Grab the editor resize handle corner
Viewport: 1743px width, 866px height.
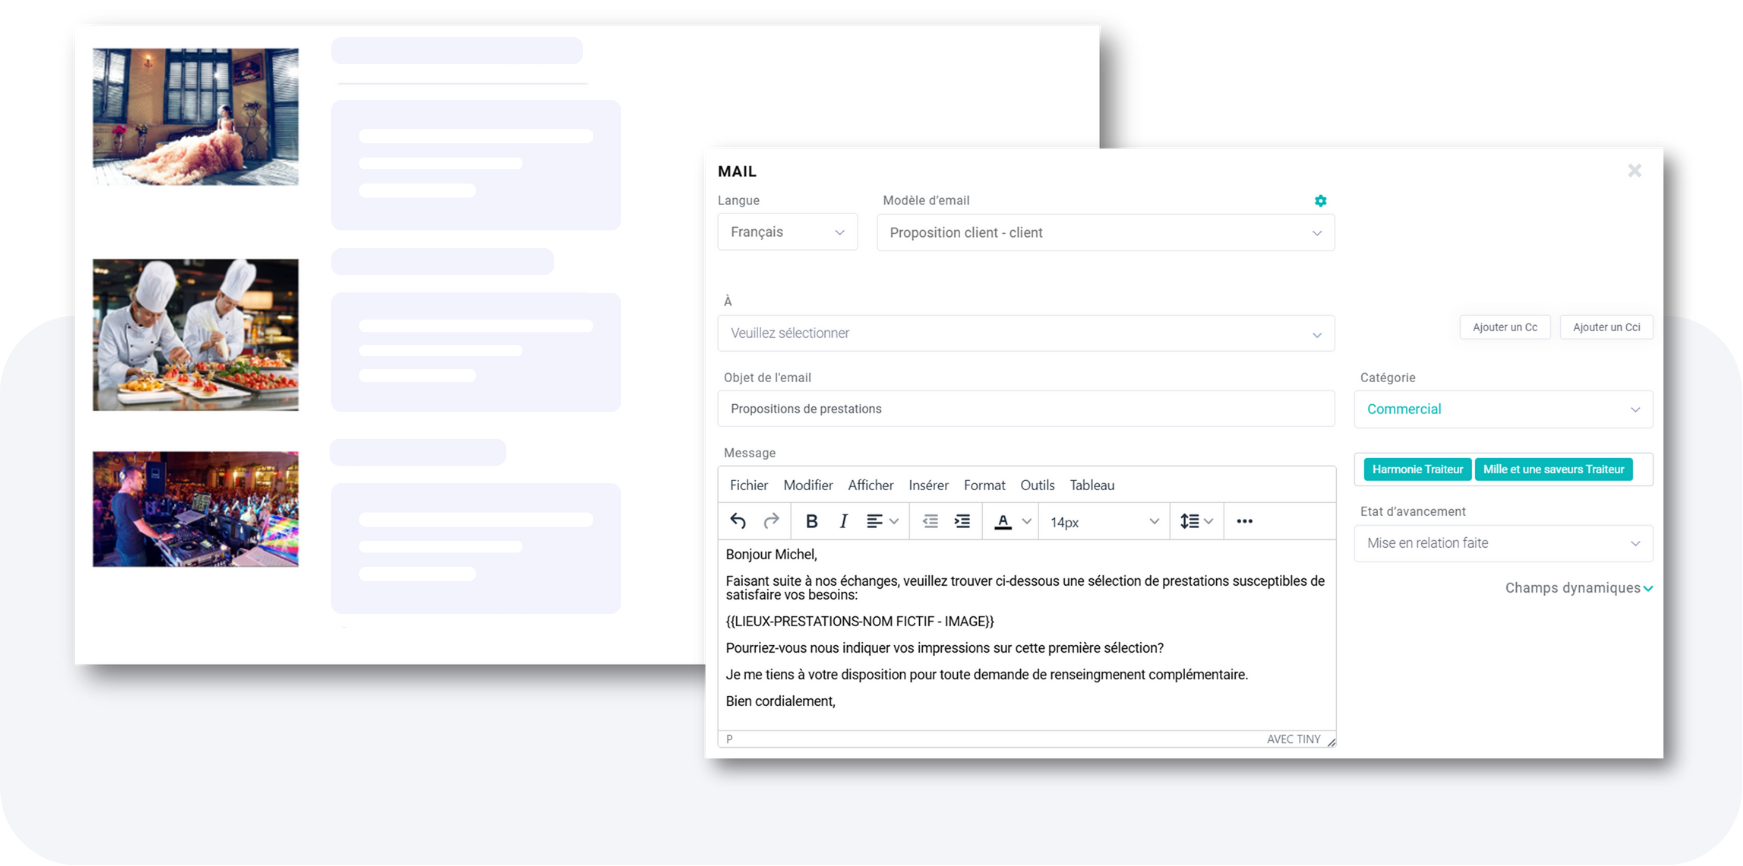(x=1331, y=741)
